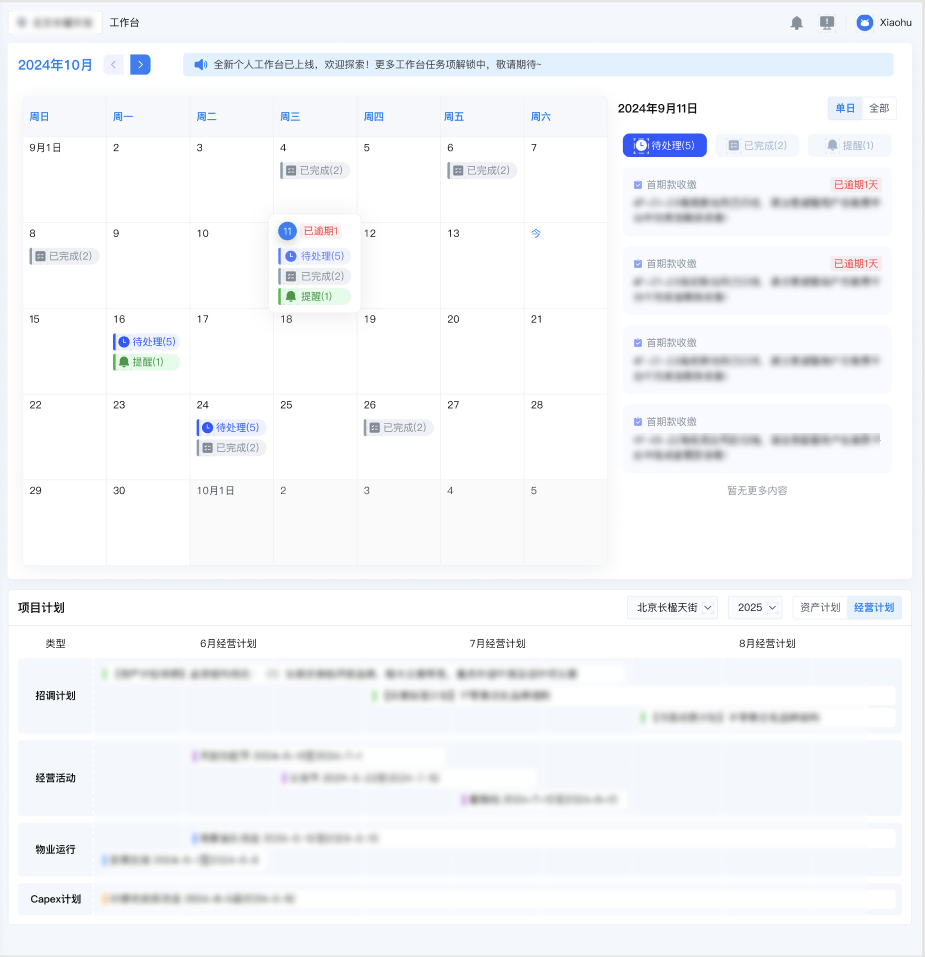The image size is (925, 957).
Task: Switch to the 资产计划 tab
Action: click(x=820, y=607)
